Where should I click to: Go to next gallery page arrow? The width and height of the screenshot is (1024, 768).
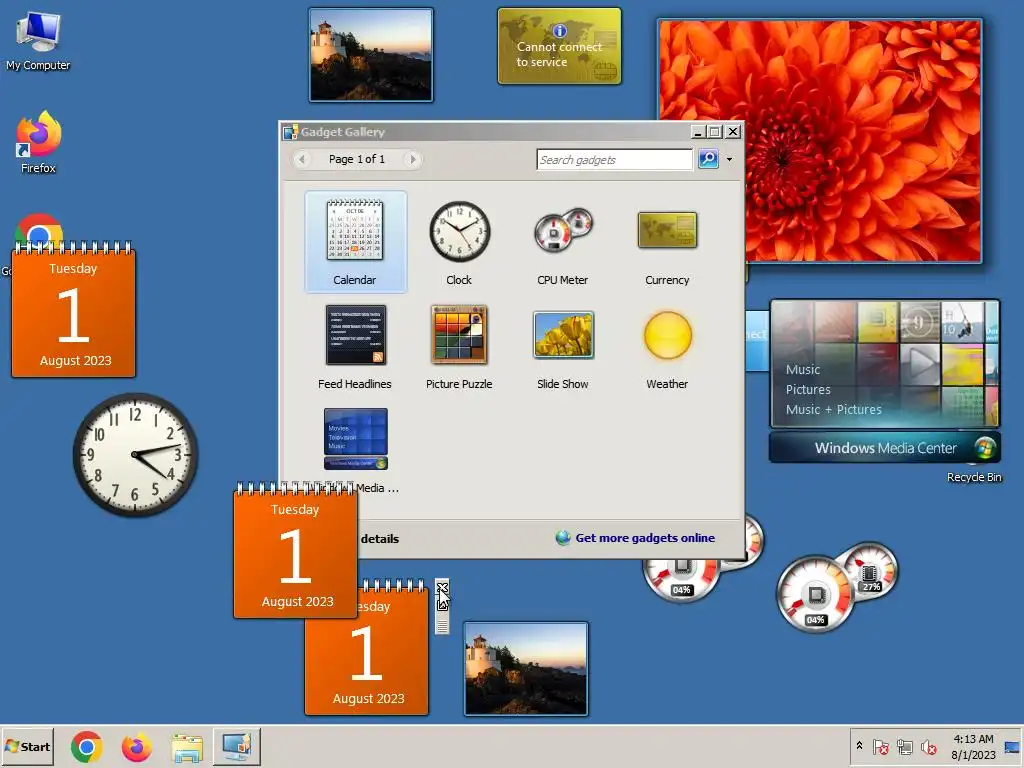coord(412,159)
